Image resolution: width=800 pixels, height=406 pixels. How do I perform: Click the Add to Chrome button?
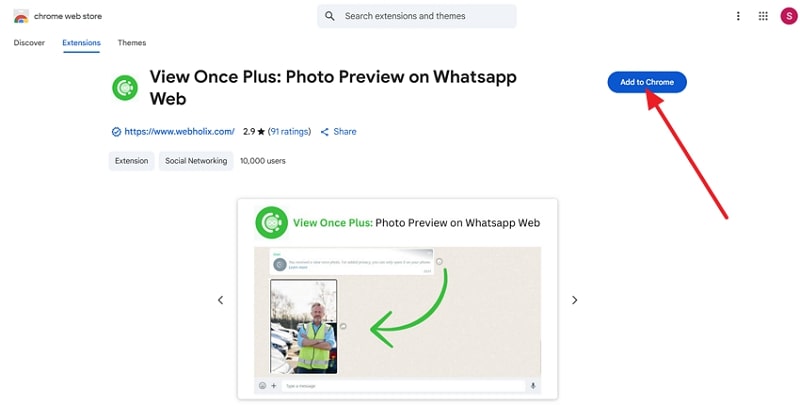[x=647, y=82]
